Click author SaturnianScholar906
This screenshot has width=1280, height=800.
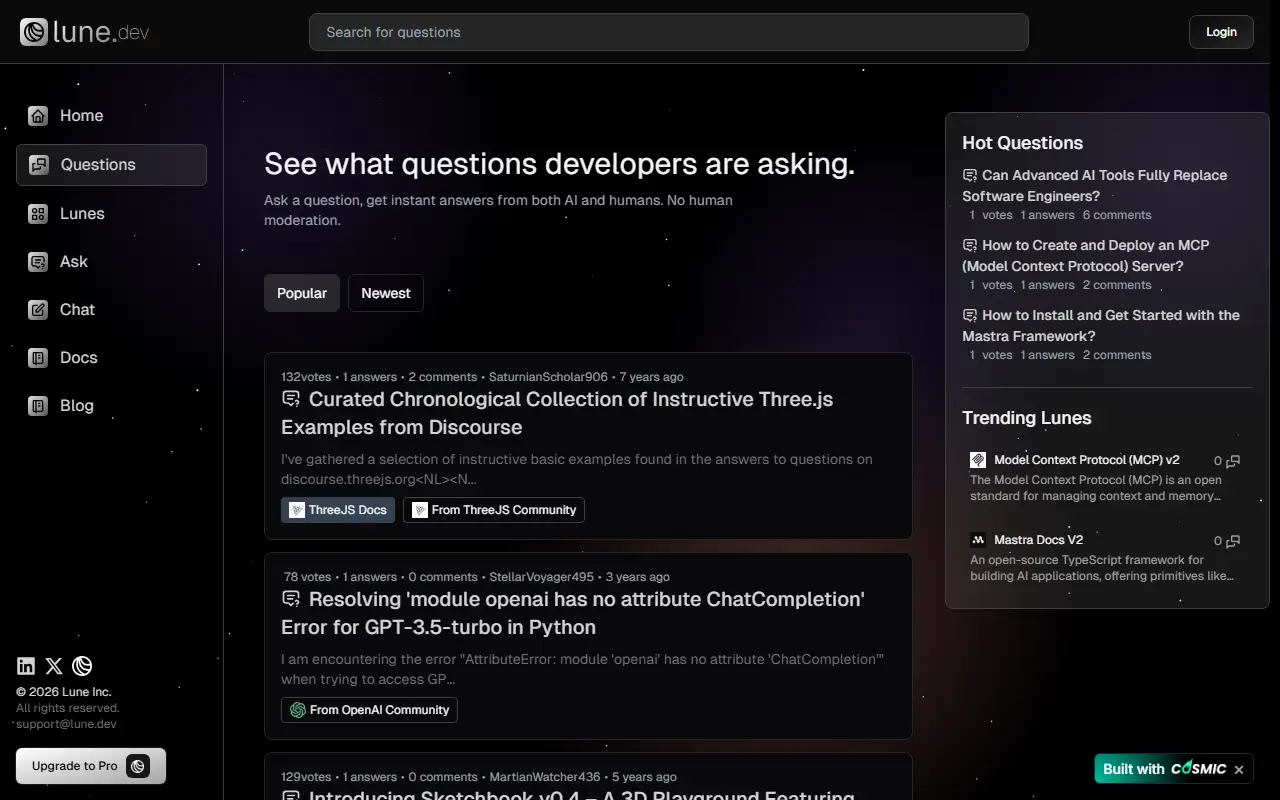[548, 377]
